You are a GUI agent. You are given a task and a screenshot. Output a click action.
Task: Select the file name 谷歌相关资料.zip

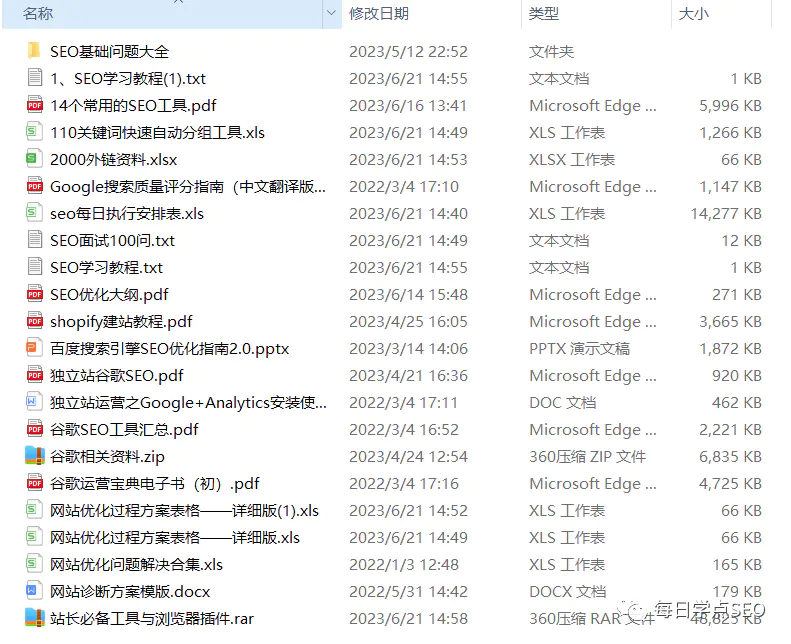click(107, 457)
